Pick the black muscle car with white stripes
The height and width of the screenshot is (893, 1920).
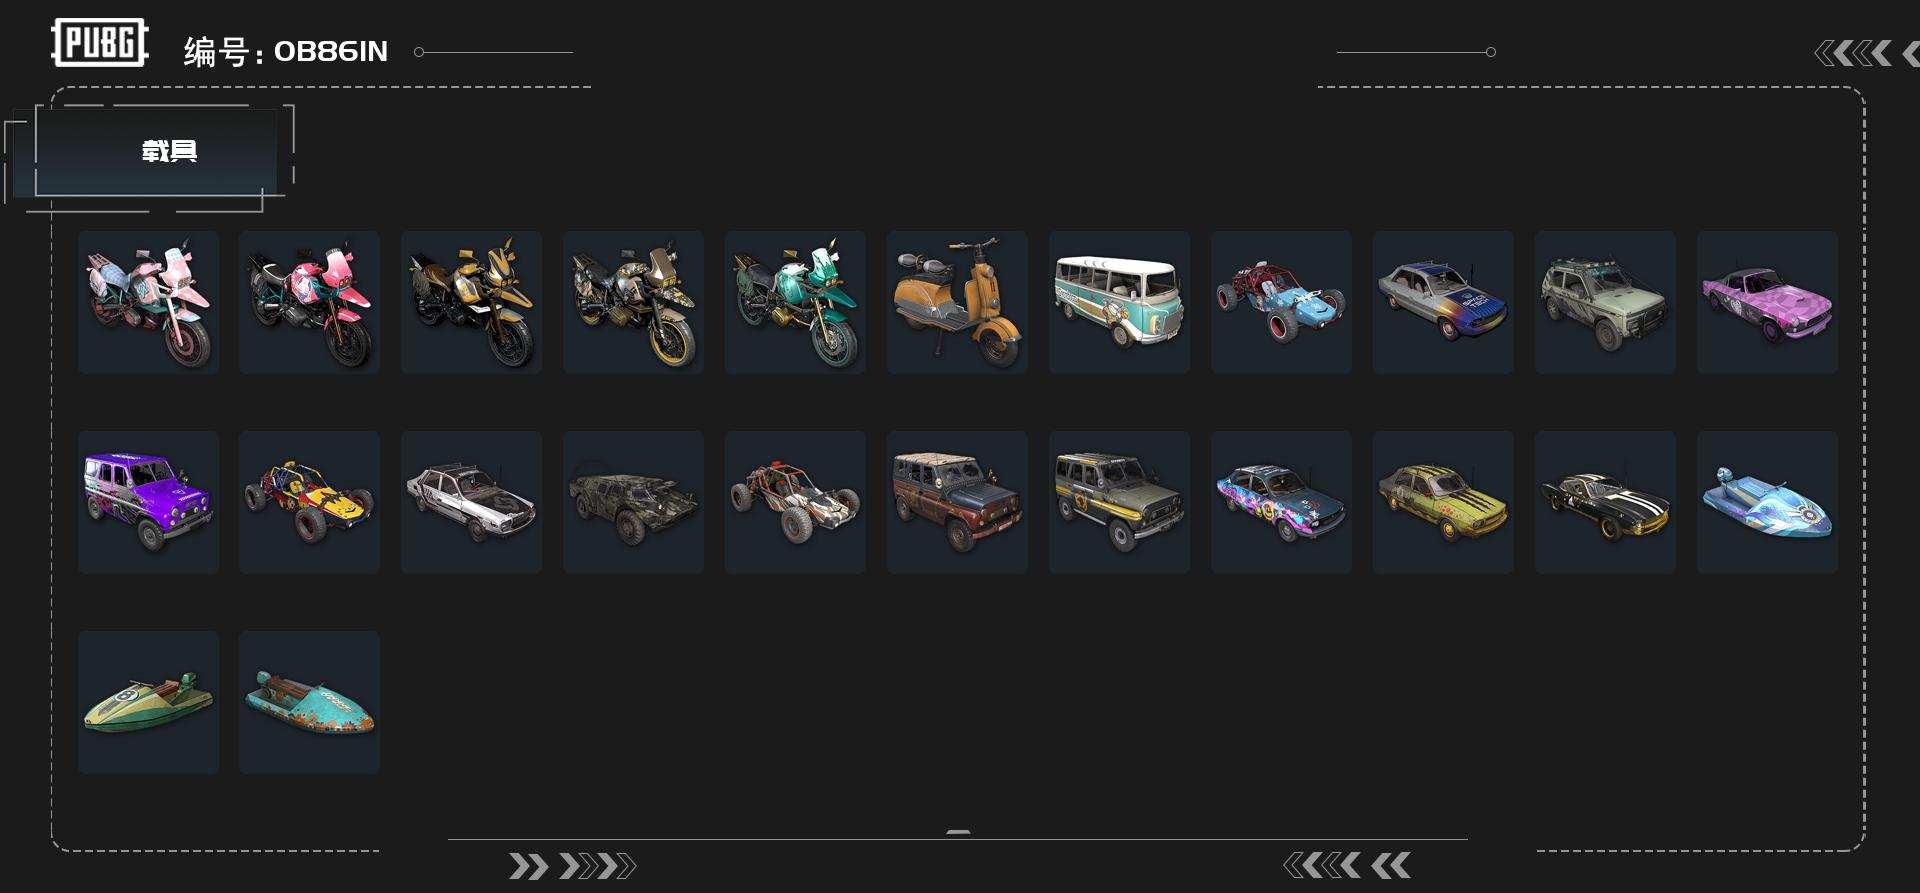[x=1605, y=502]
